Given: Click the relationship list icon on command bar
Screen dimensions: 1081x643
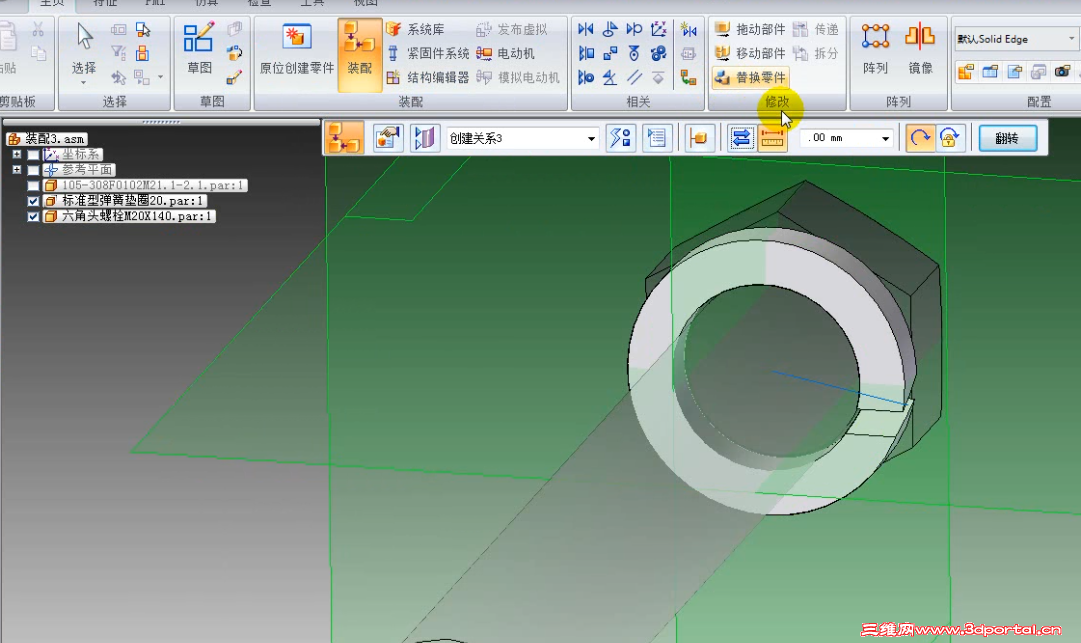Looking at the screenshot, I should (x=656, y=138).
